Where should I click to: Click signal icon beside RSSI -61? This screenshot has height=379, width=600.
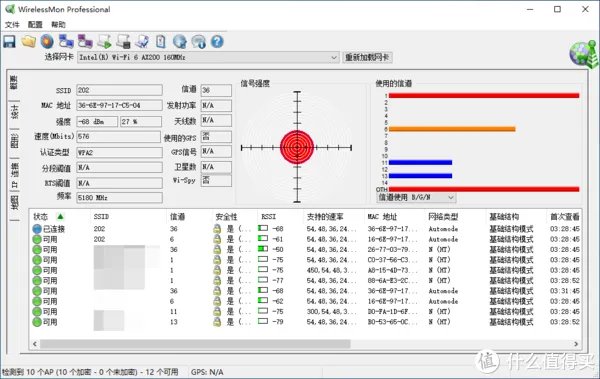[x=263, y=239]
